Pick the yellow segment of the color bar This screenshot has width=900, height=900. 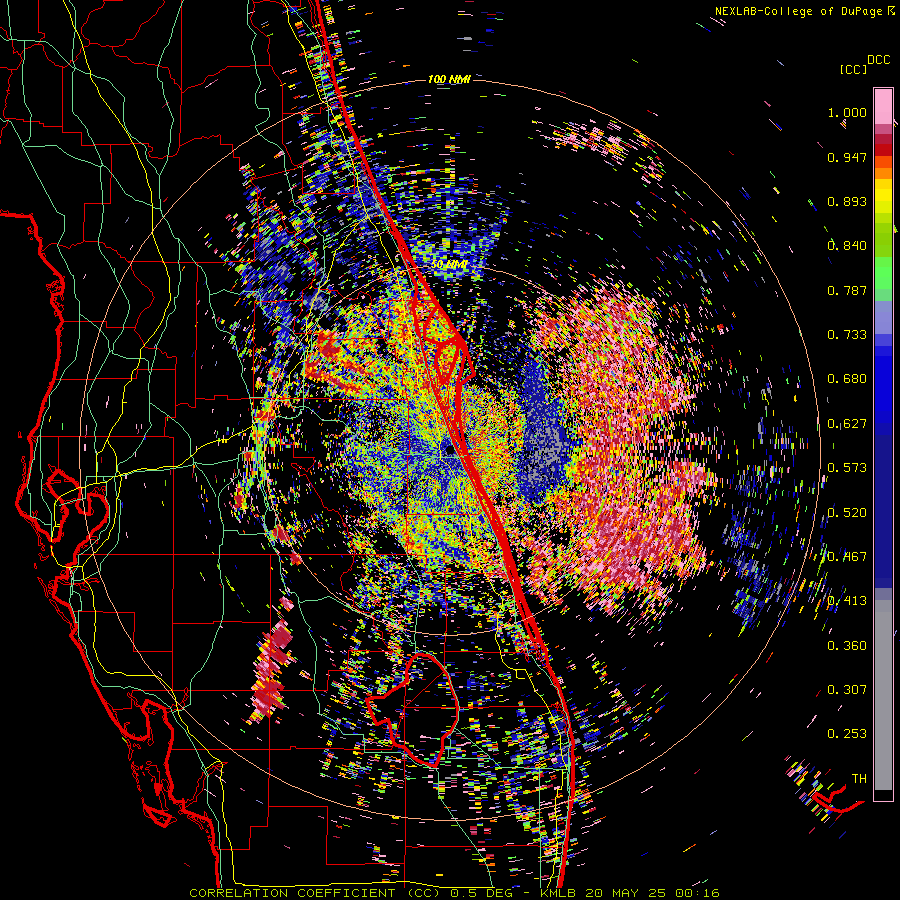pyautogui.click(x=883, y=196)
